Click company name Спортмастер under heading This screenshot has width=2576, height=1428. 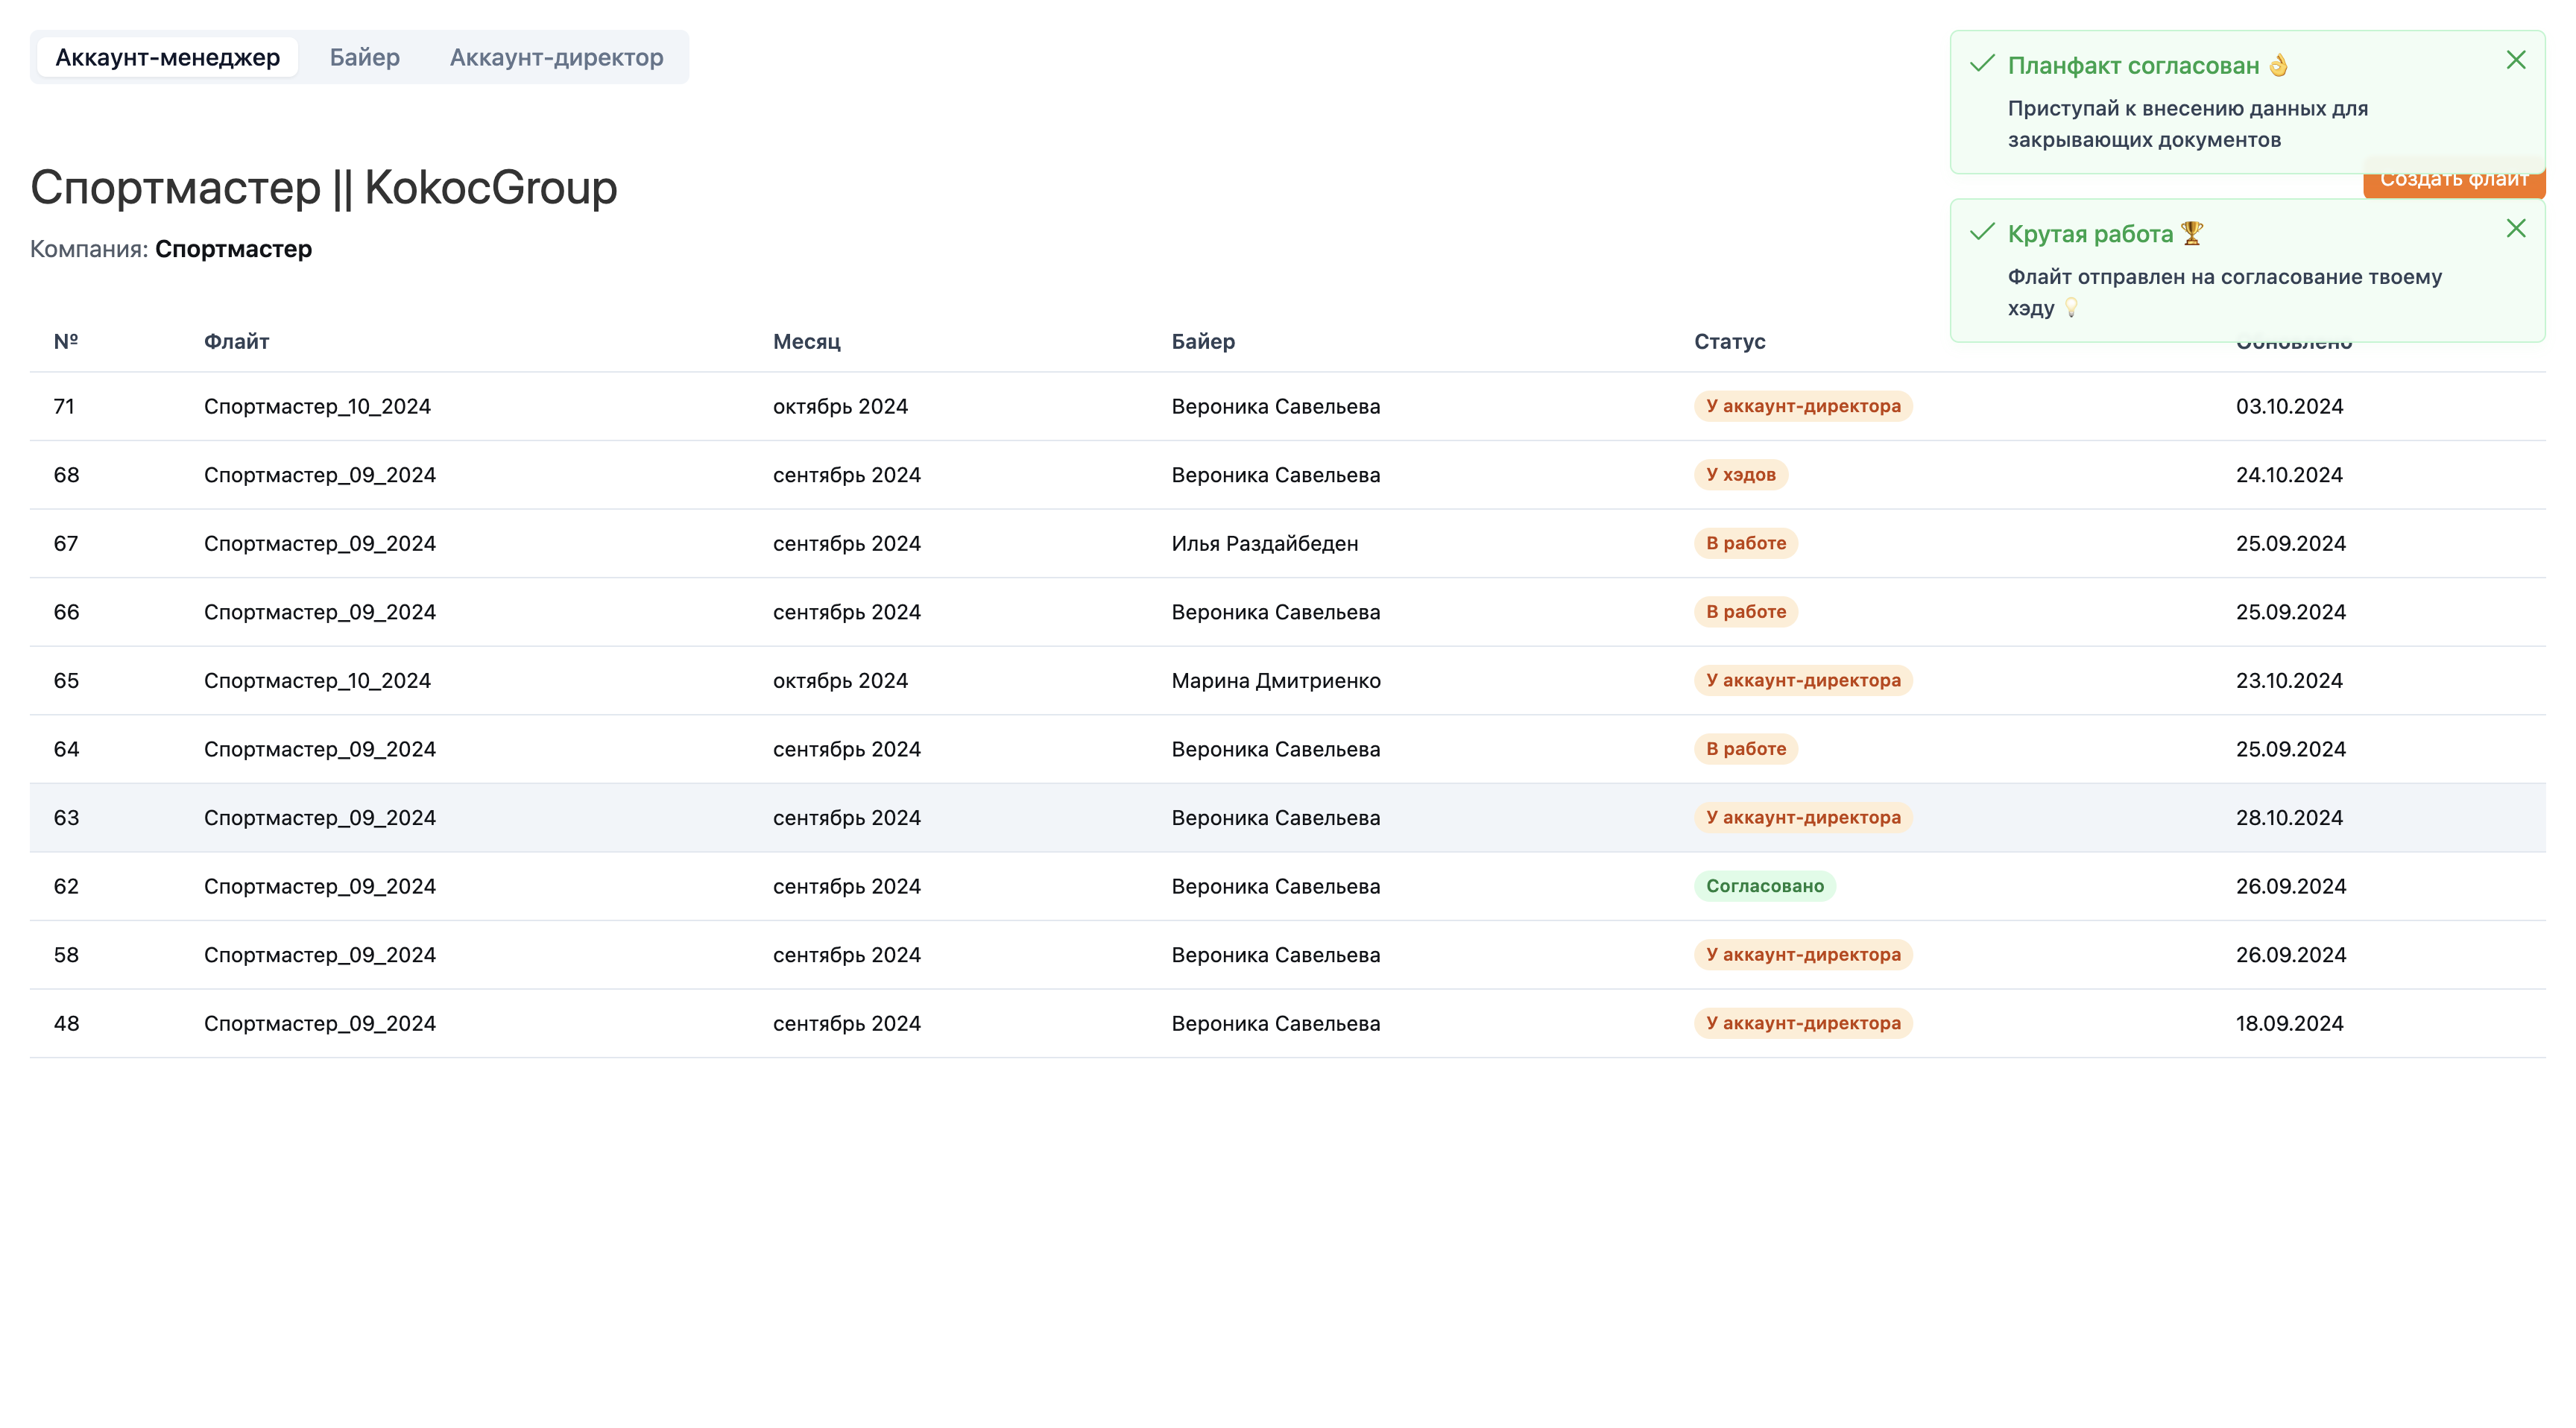233,249
